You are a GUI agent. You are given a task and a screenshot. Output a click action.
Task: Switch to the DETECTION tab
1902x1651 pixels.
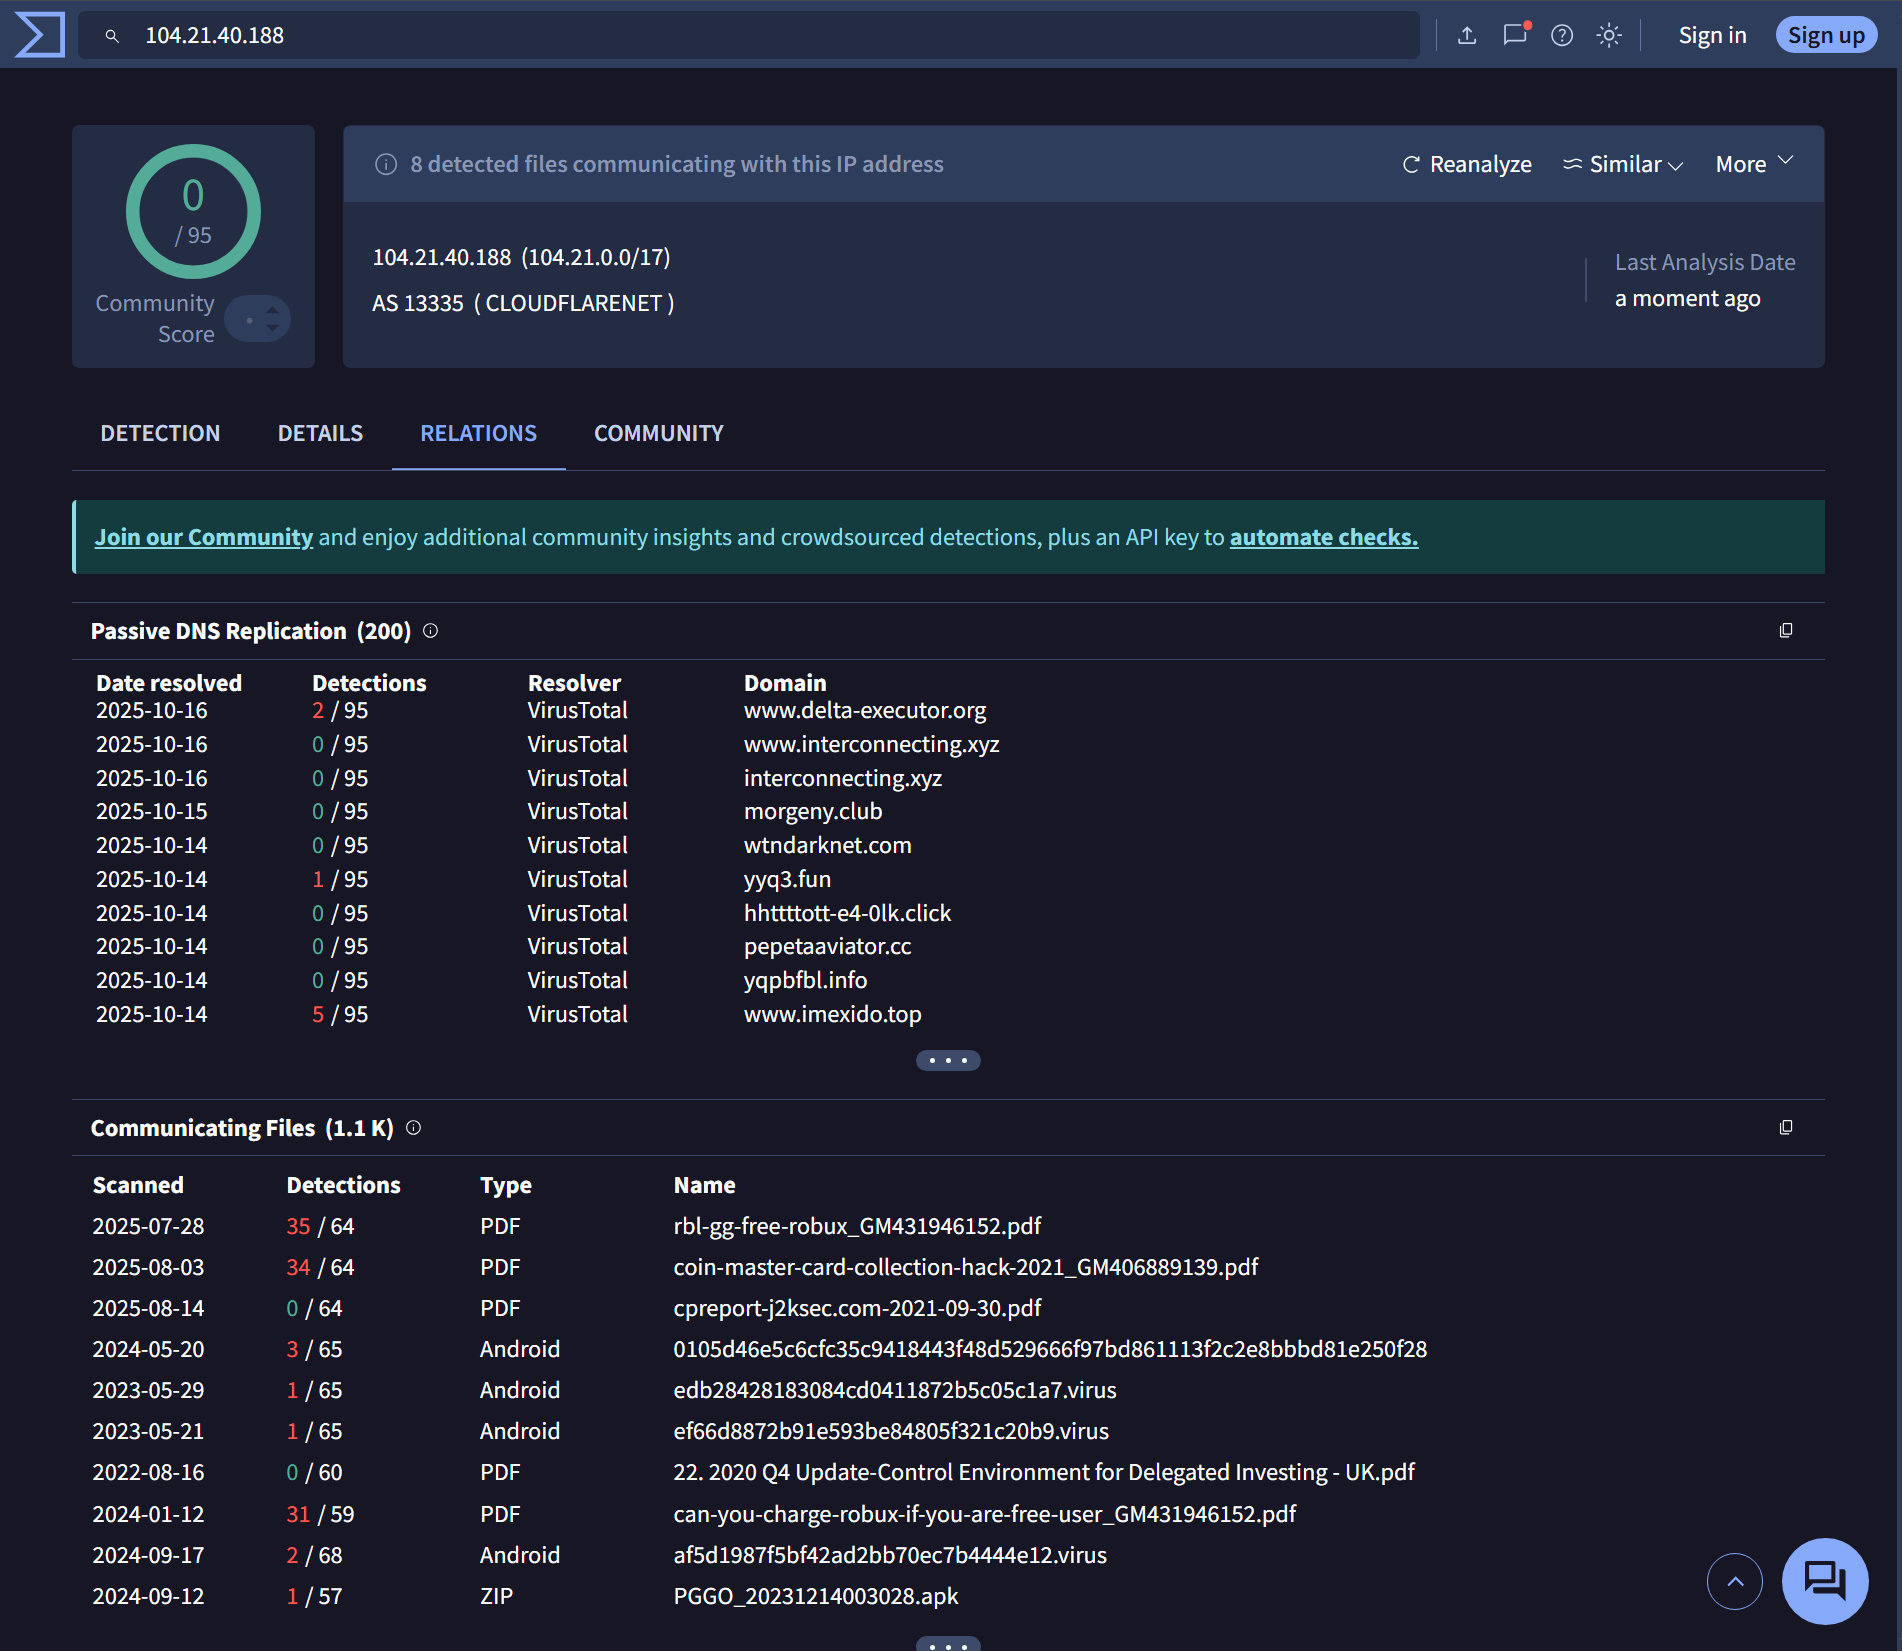(x=160, y=433)
